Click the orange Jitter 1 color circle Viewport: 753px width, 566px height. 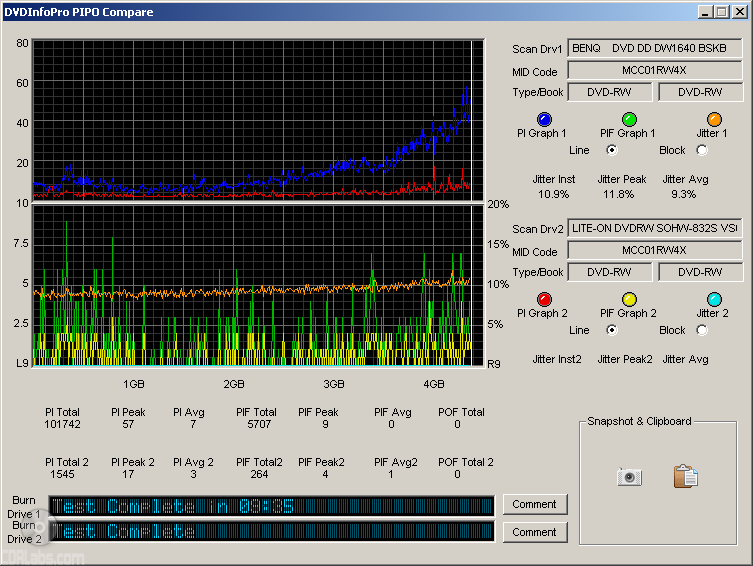pyautogui.click(x=714, y=119)
